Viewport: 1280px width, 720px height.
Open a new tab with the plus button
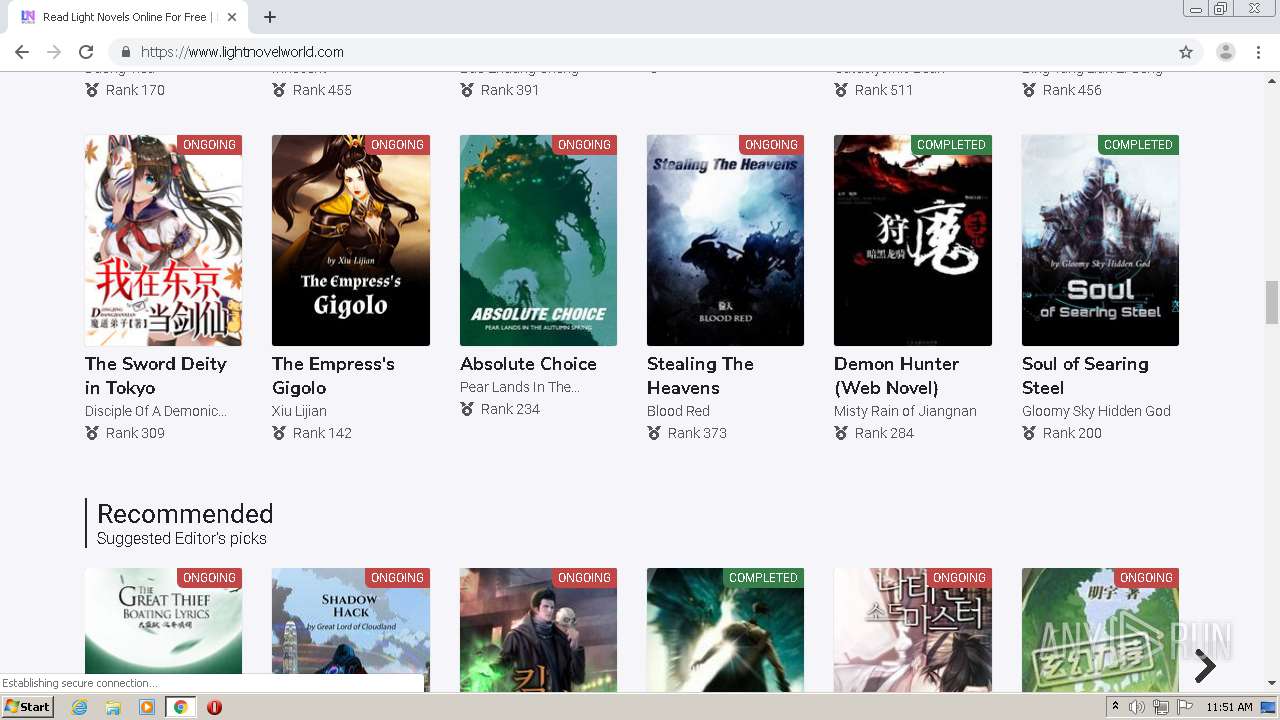pyautogui.click(x=270, y=17)
